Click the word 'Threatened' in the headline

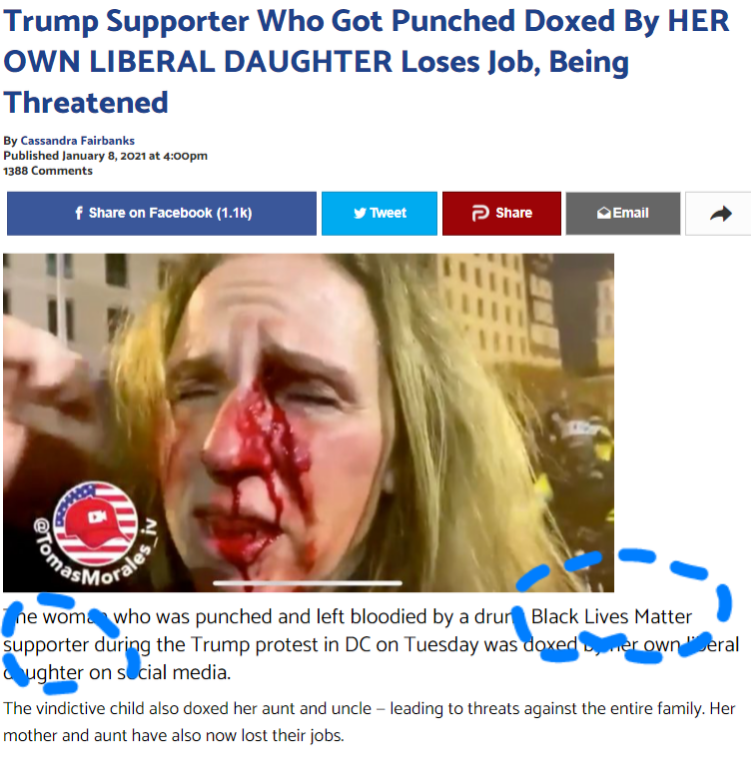point(86,102)
